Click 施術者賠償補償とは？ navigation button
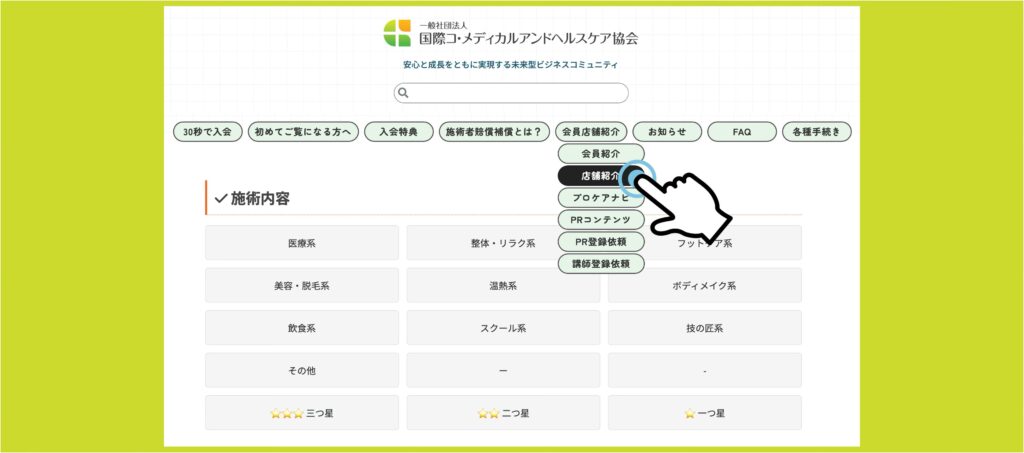Viewport: 1024px width, 453px height. [494, 132]
